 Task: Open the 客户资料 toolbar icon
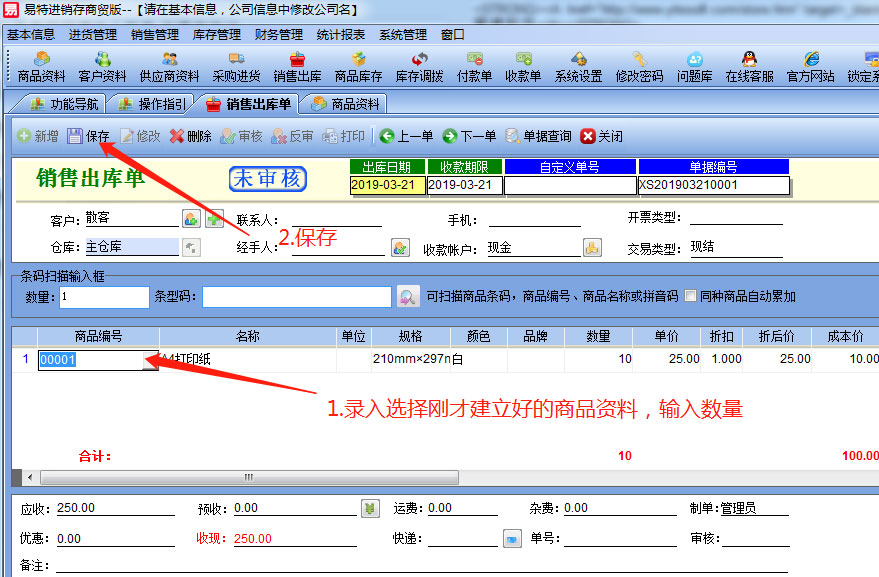coord(102,67)
